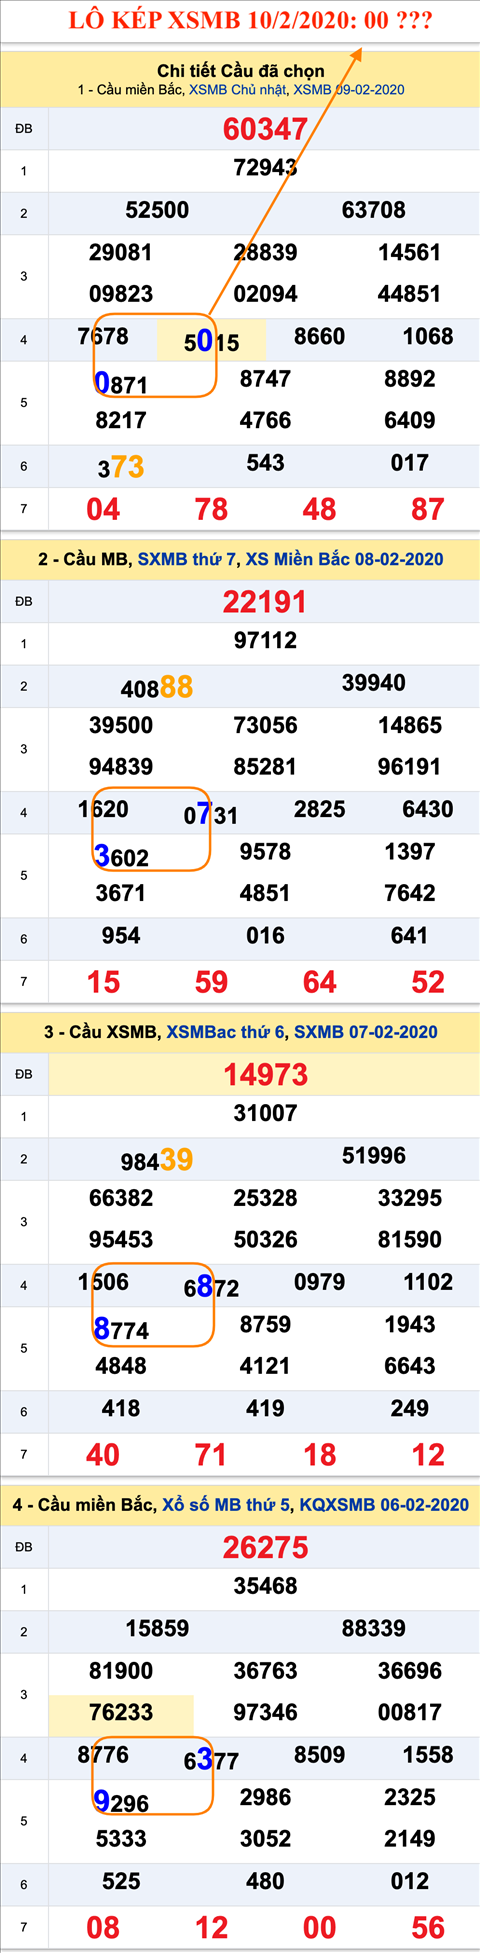The height and width of the screenshot is (1953, 480).
Task: Click the Chi tiết Cầu đã chọn heading
Action: [x=241, y=70]
